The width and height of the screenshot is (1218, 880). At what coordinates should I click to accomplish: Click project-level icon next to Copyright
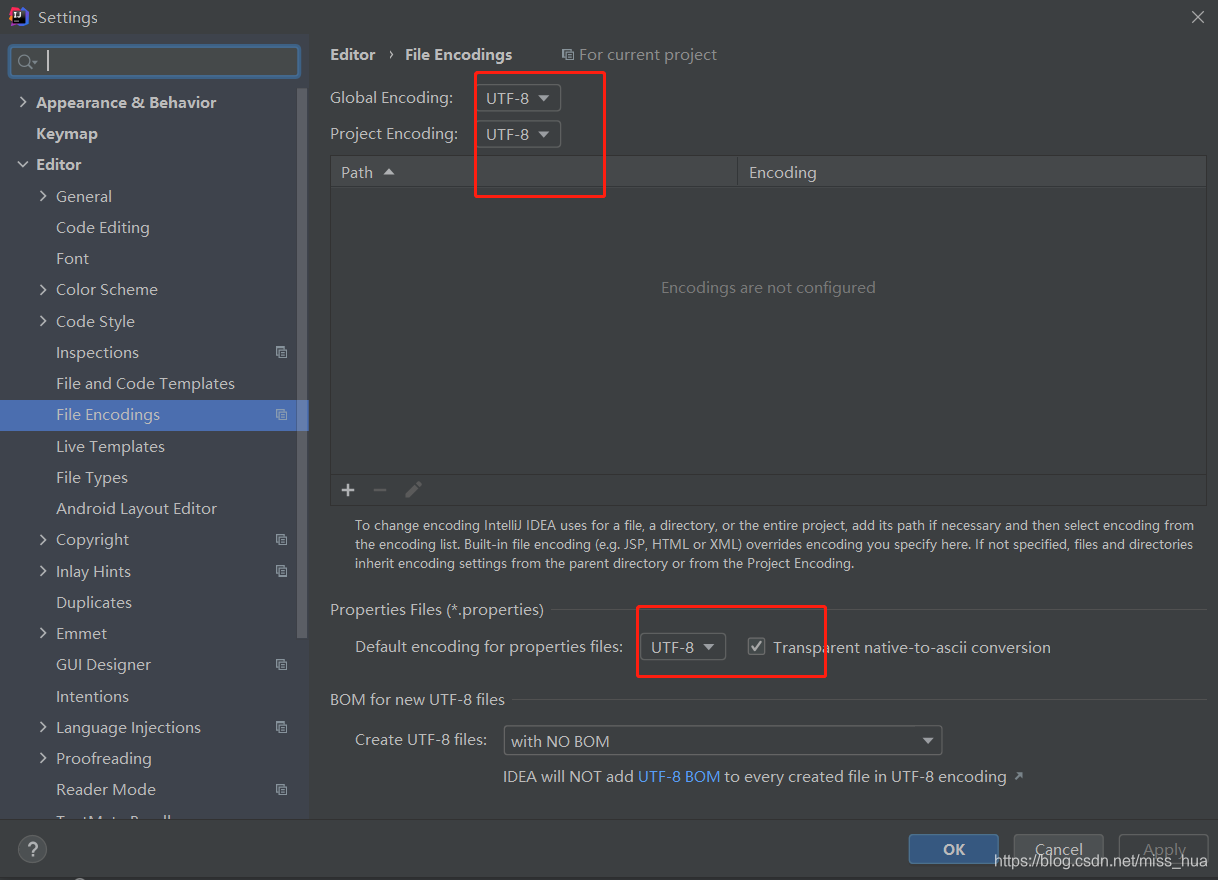coord(281,539)
